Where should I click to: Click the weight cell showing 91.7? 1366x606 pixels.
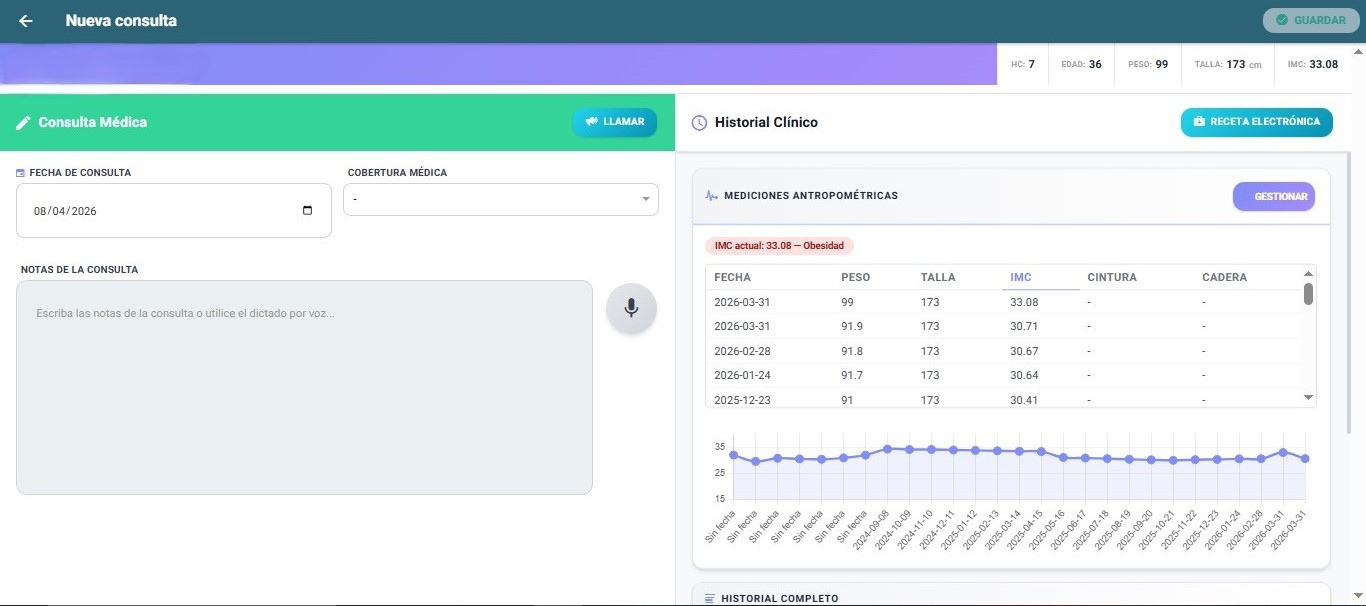(852, 375)
